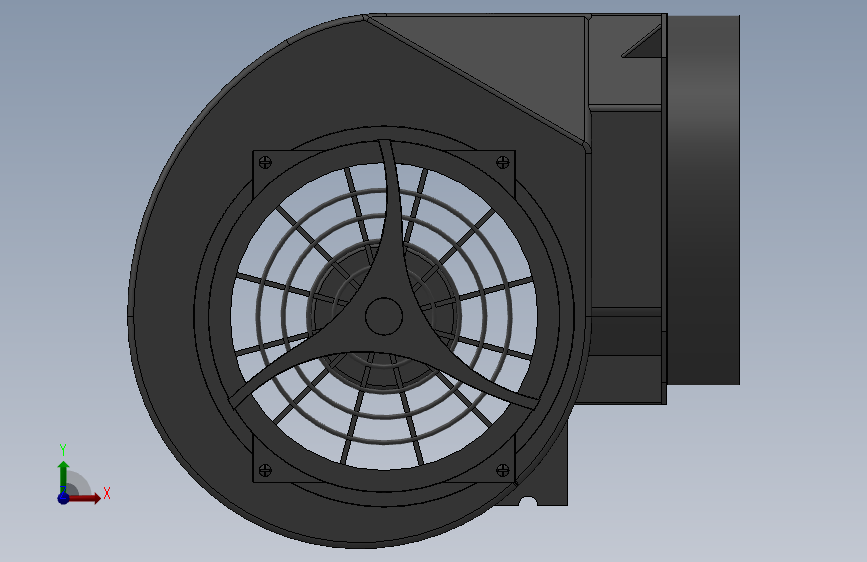Viewport: 867px width, 562px height.
Task: Select the upper-left mounting screw on the guard plate
Action: pos(265,162)
